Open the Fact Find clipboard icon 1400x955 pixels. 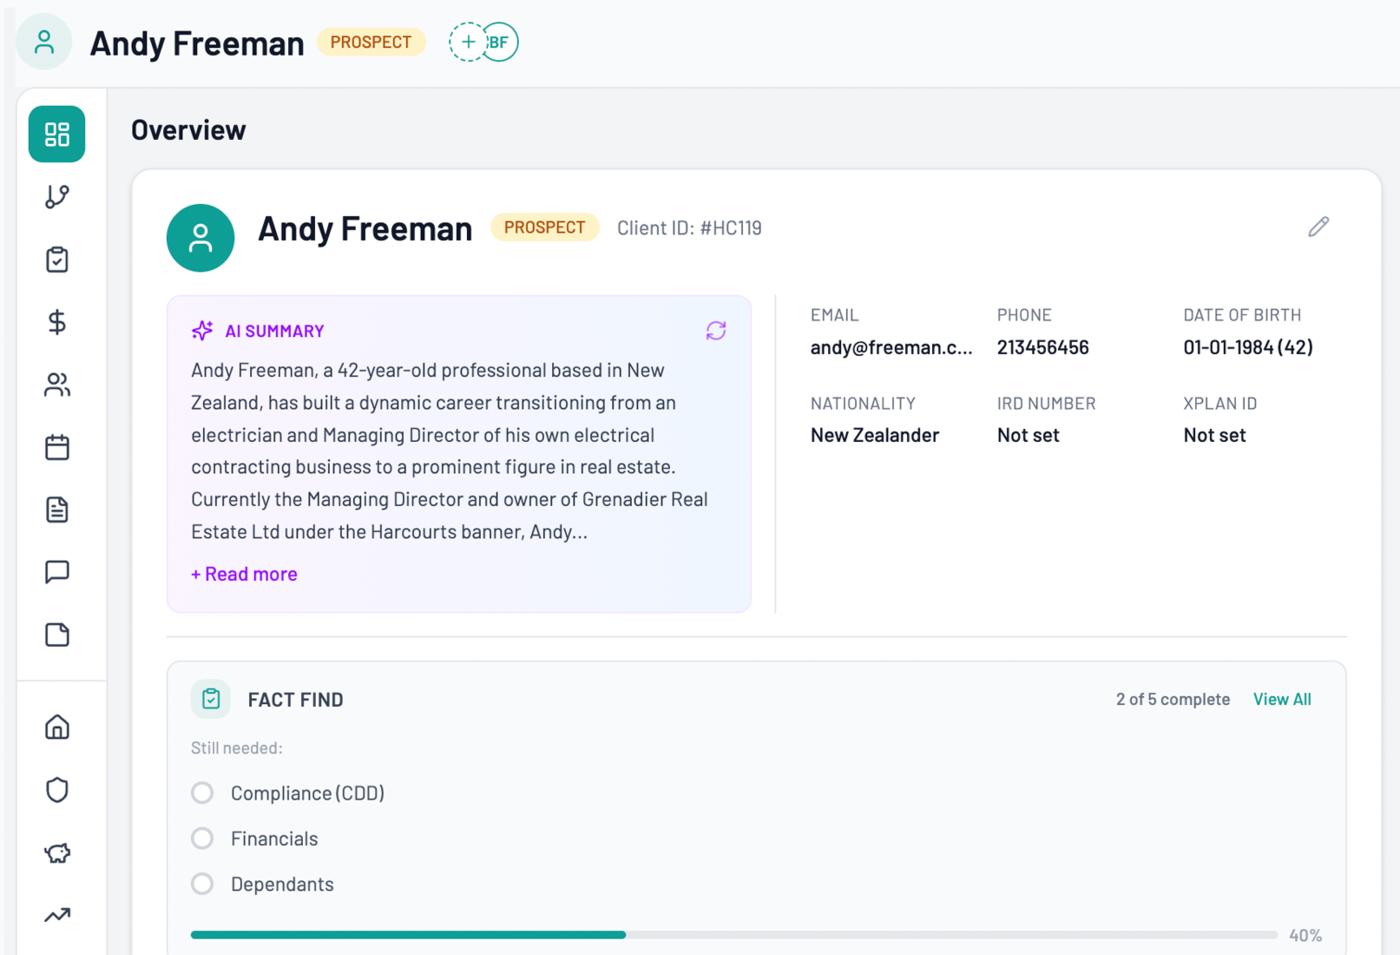(x=57, y=259)
